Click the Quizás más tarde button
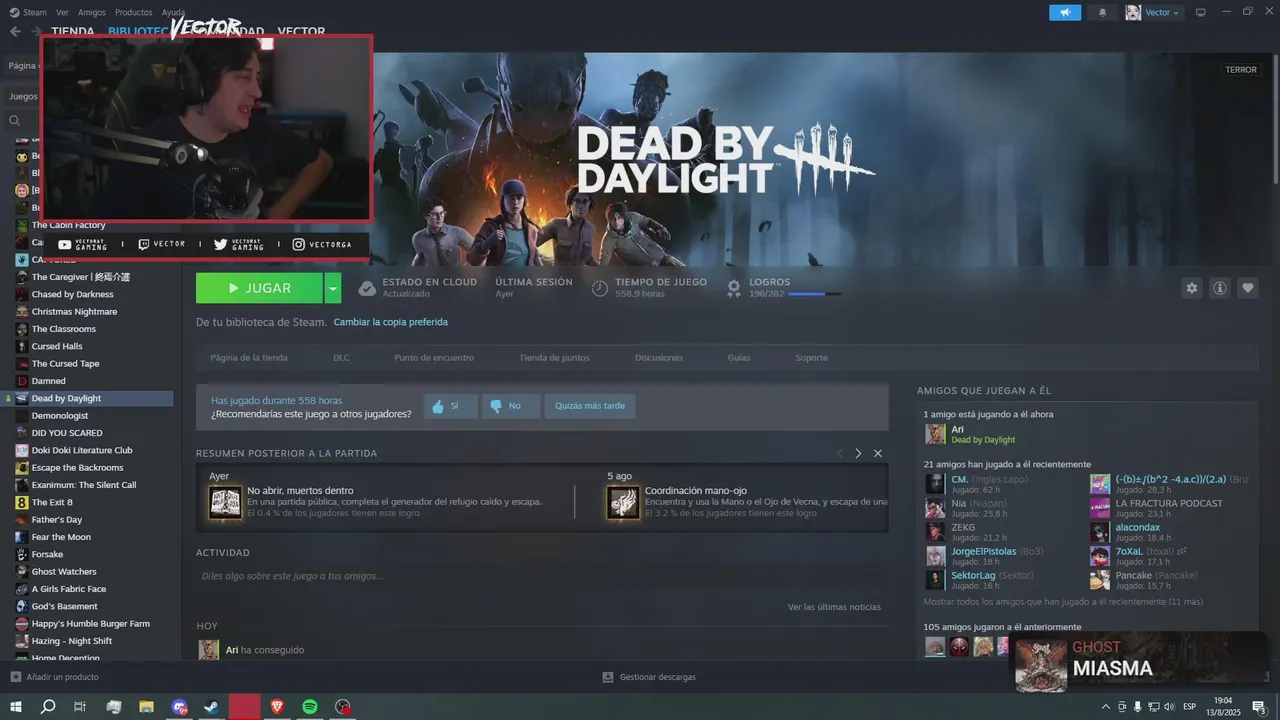This screenshot has height=720, width=1280. (x=590, y=406)
